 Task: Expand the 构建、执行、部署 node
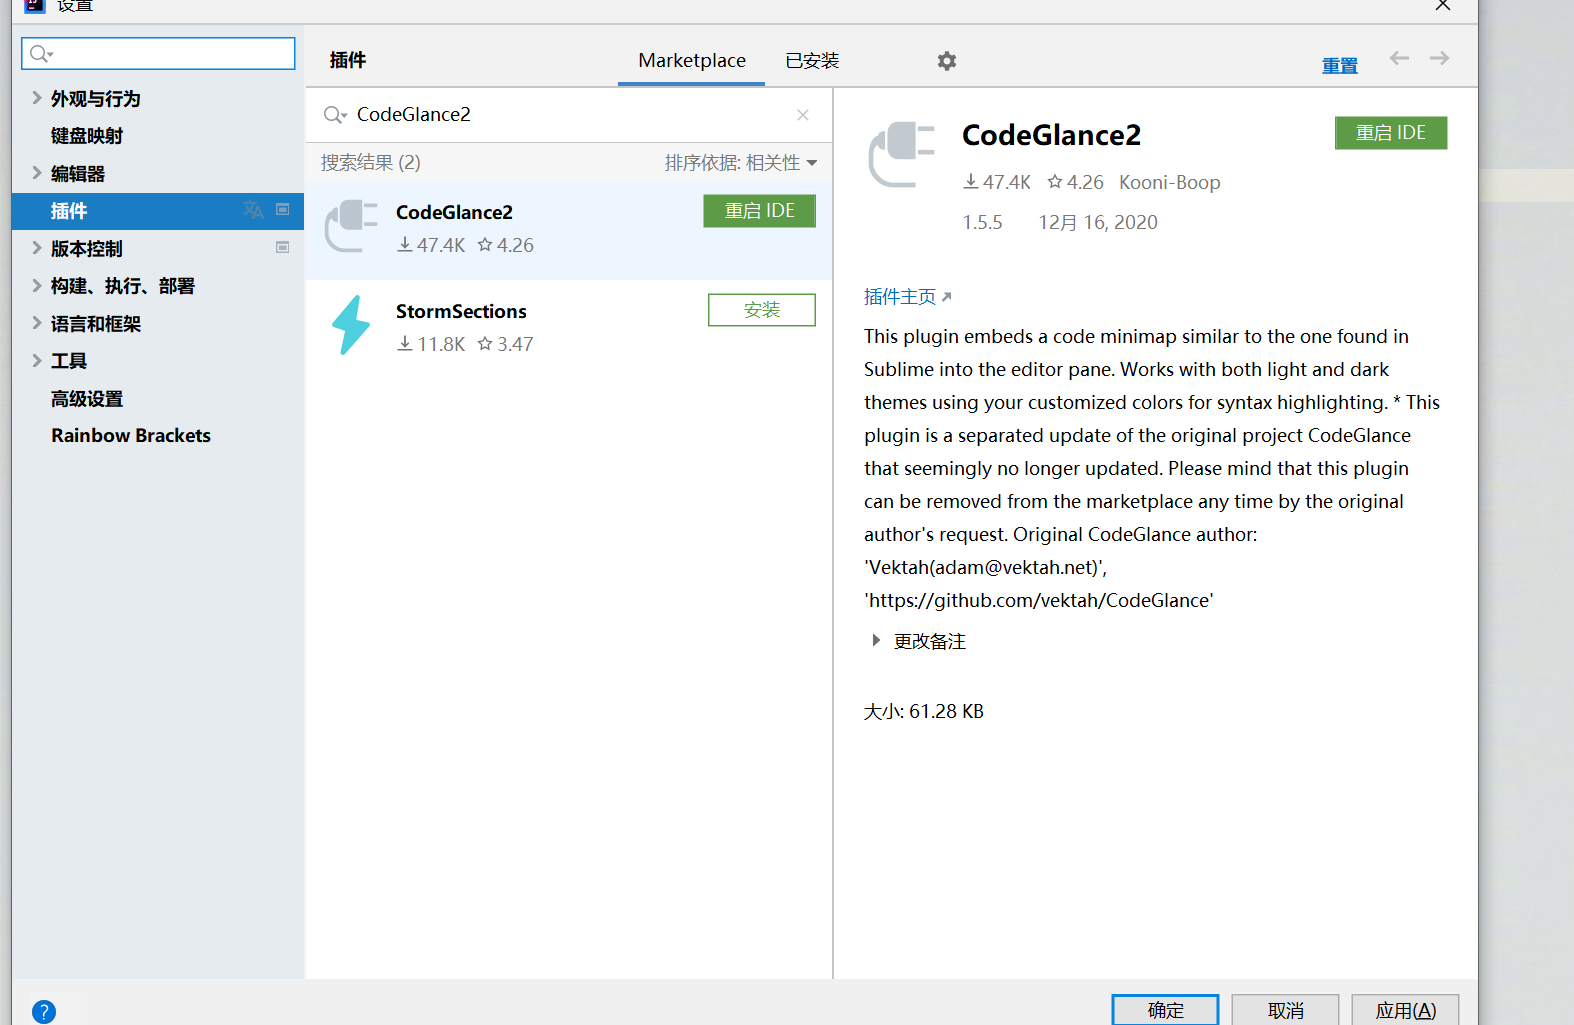37,286
